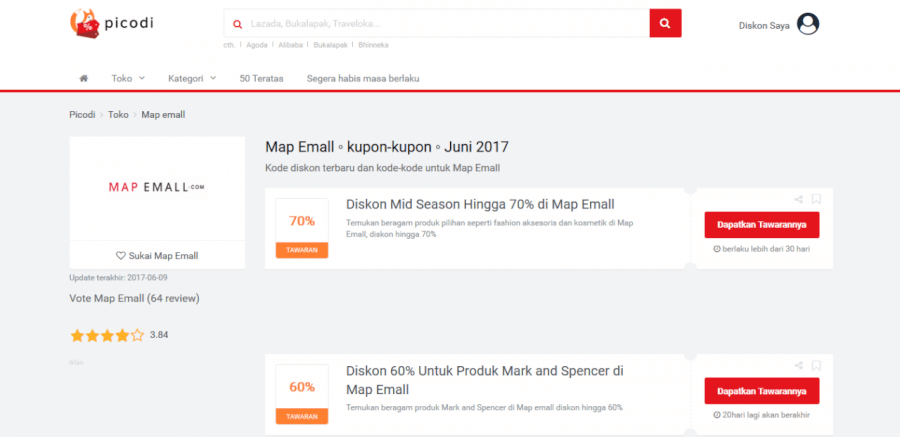Click the Bhinneka suggestion link
Viewport: 900px width, 437px height.
(374, 45)
